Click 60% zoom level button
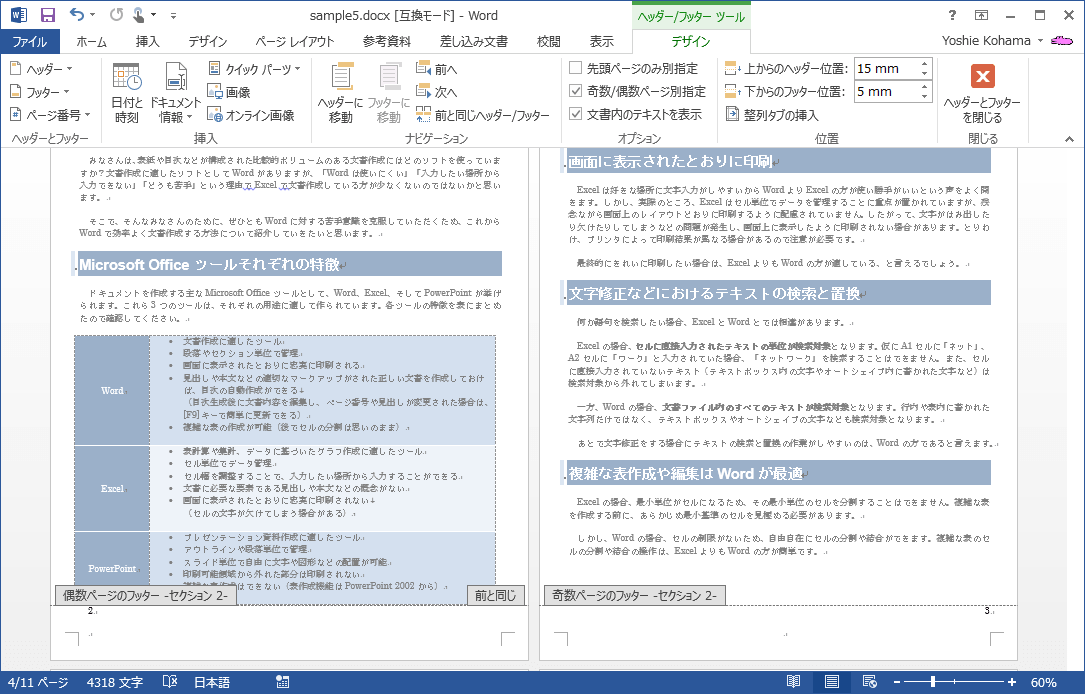Screen dimensions: 1085x694 (1043, 682)
